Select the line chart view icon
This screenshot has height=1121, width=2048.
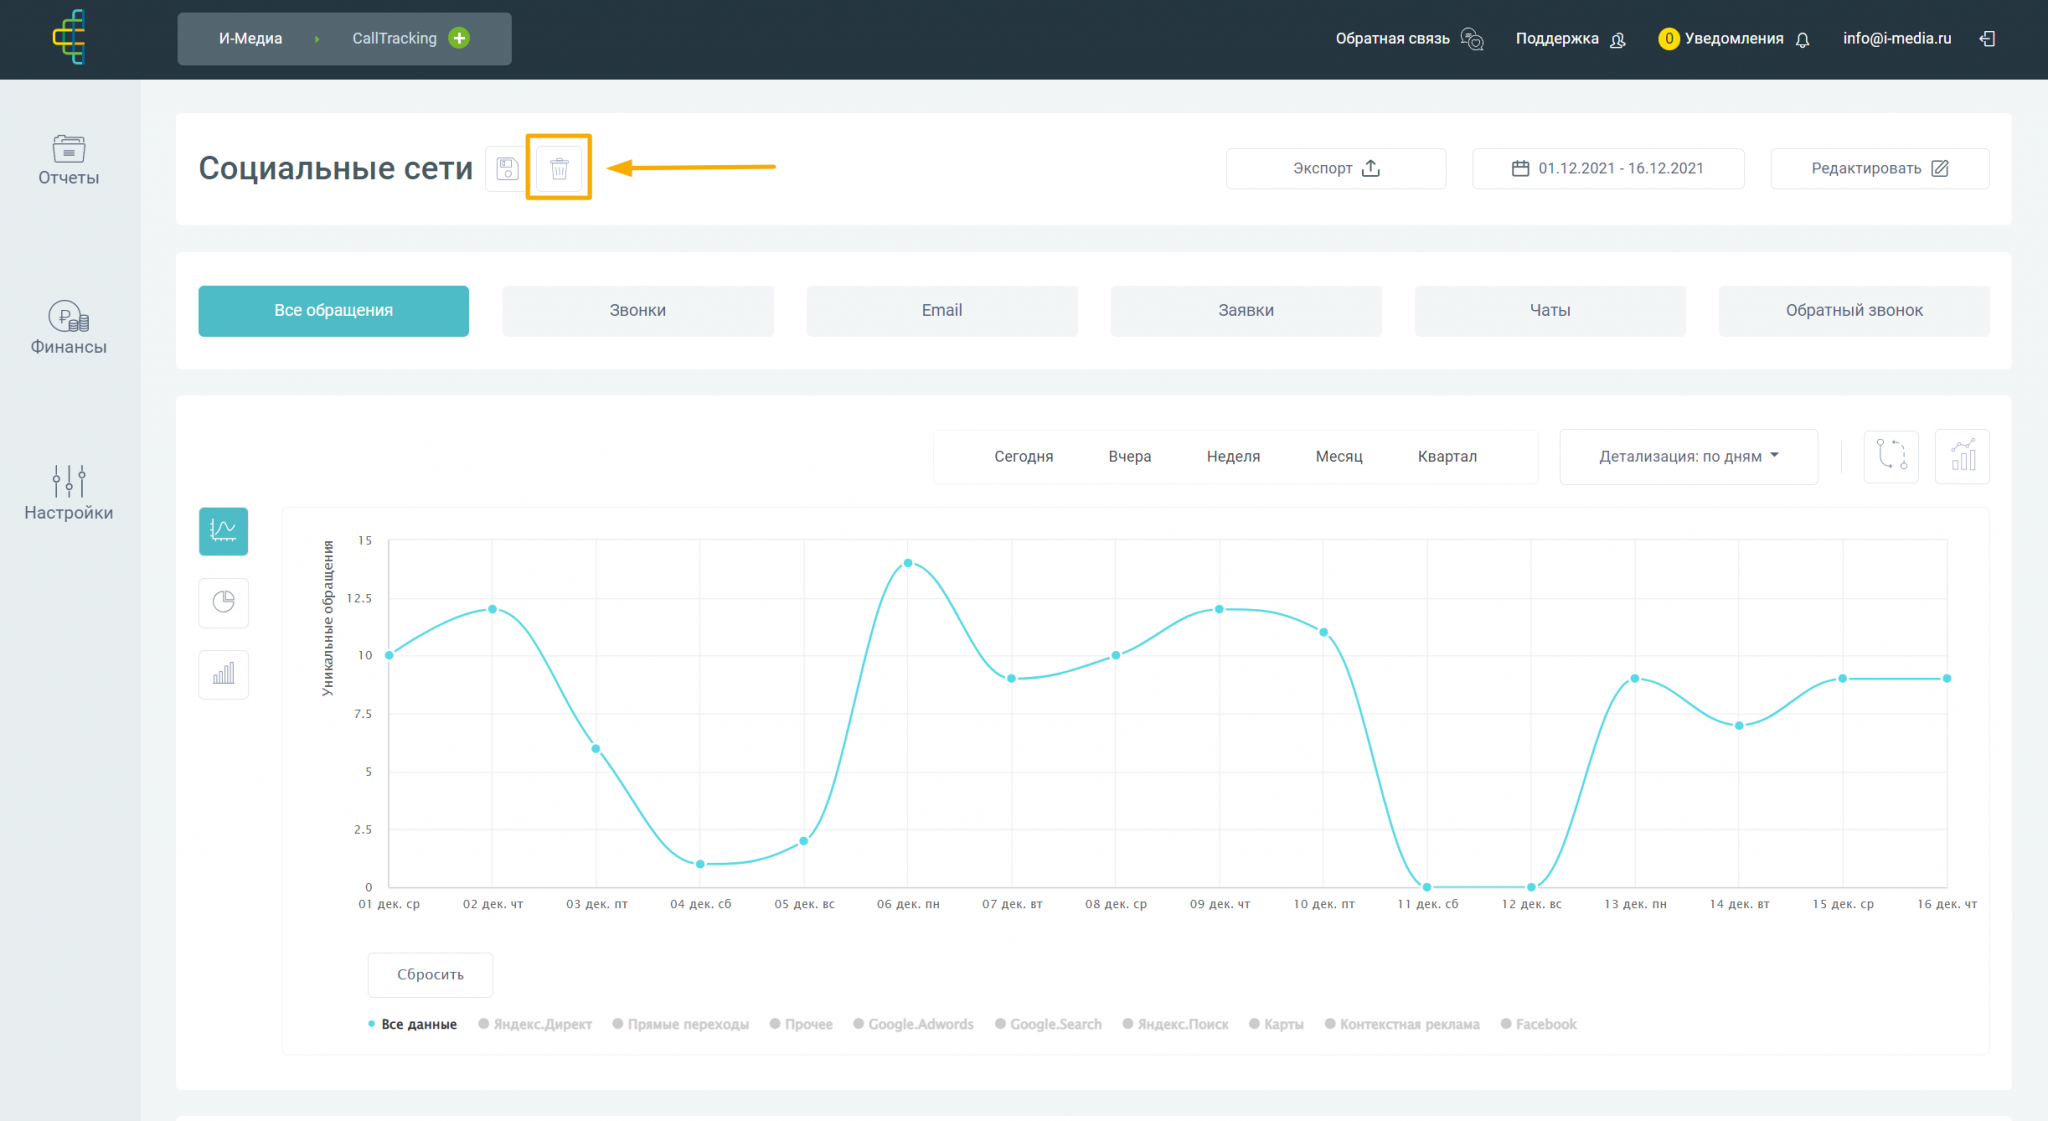tap(223, 531)
